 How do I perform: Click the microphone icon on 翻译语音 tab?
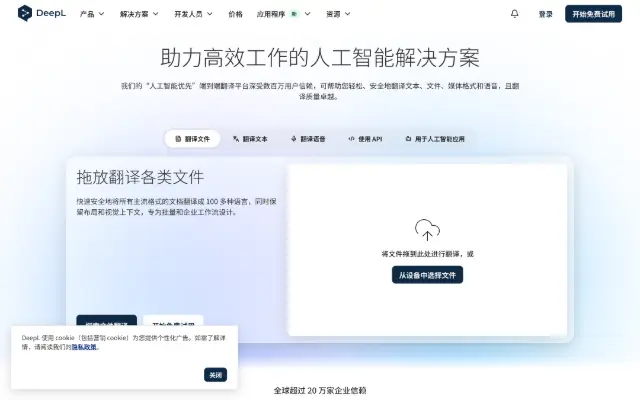293,139
